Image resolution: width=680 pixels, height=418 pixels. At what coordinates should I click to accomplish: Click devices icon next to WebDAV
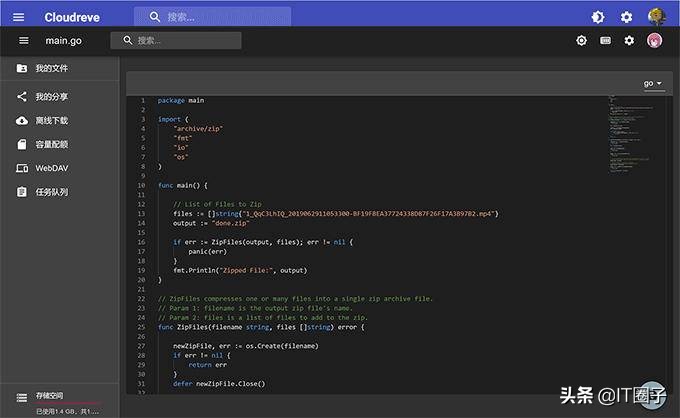22,168
